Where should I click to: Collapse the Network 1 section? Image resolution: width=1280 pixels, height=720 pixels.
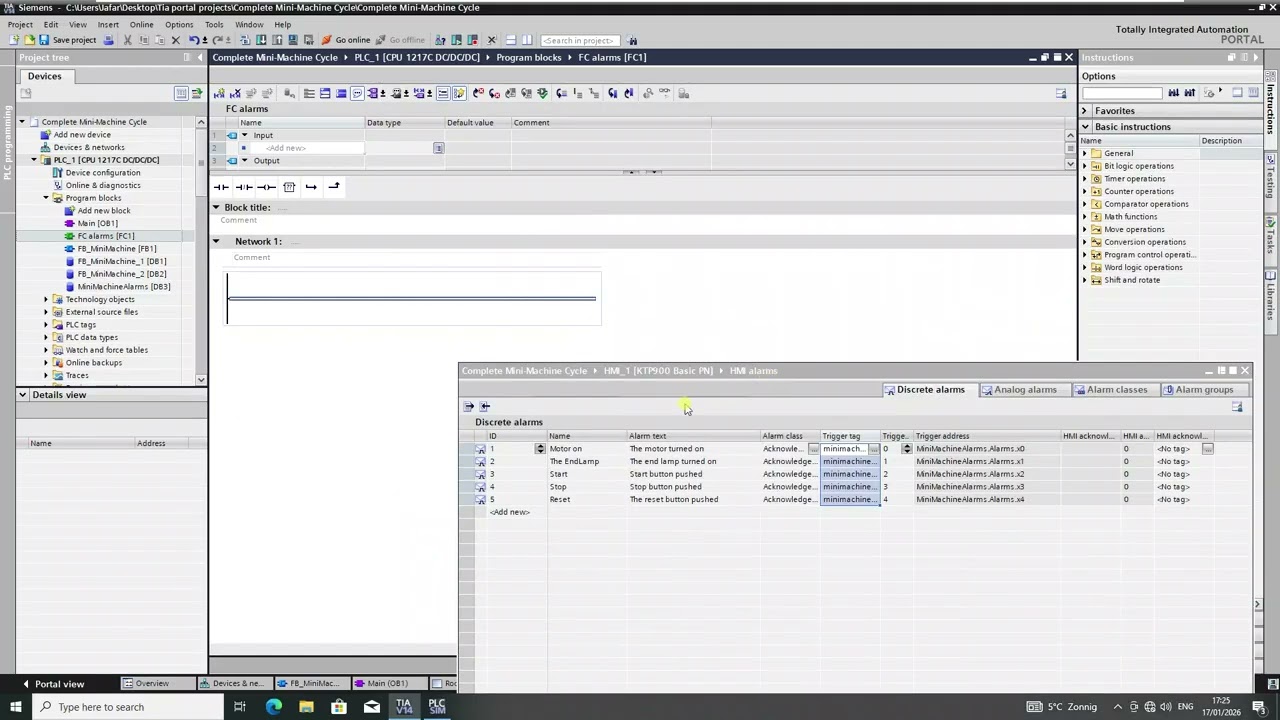pyautogui.click(x=215, y=241)
